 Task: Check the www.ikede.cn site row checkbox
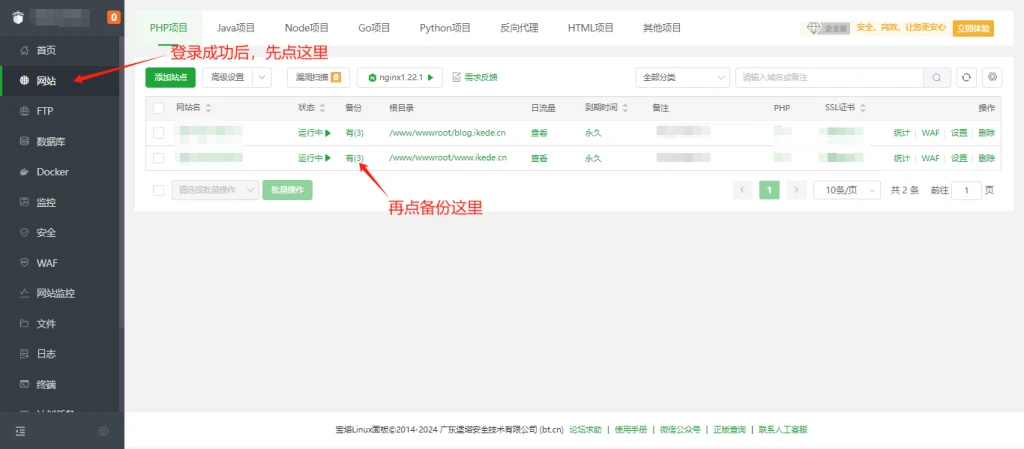point(158,158)
